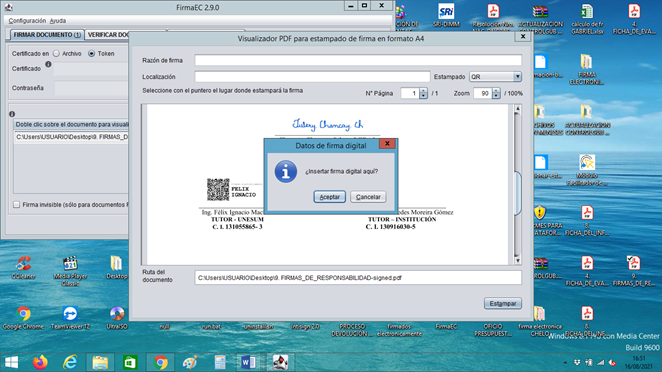Viewport: 662px width, 372px height.
Task: Click the FirmaEC taskbar icon
Action: pyautogui.click(x=280, y=362)
